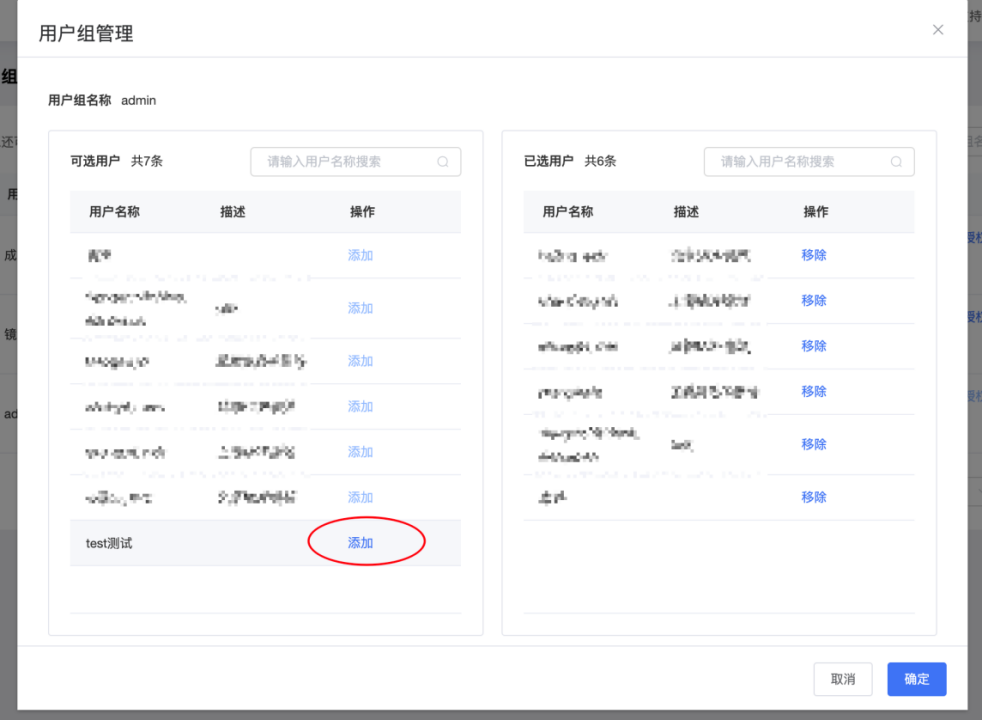Image resolution: width=982 pixels, height=720 pixels.
Task: Click 移除 in the first selected user row
Action: [x=814, y=255]
